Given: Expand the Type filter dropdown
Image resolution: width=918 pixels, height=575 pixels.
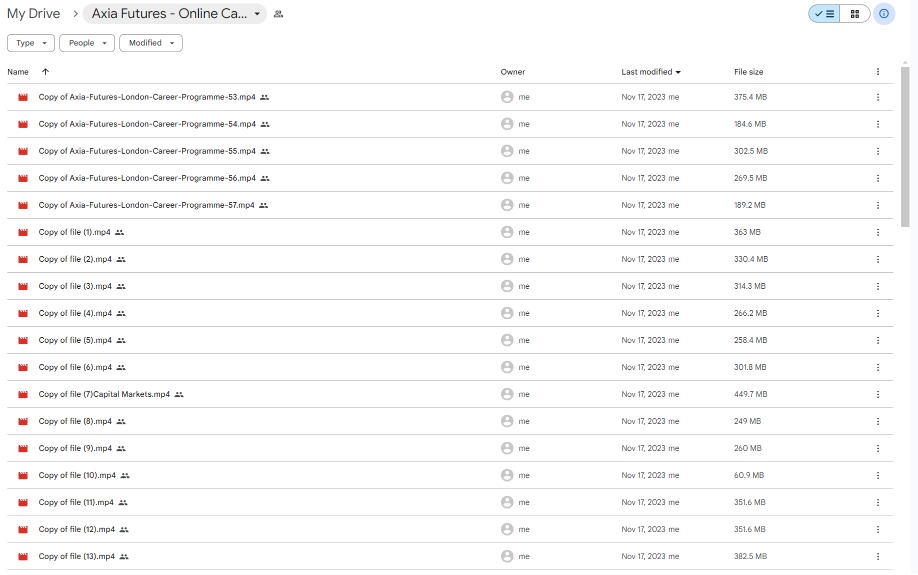Looking at the screenshot, I should click(x=31, y=43).
